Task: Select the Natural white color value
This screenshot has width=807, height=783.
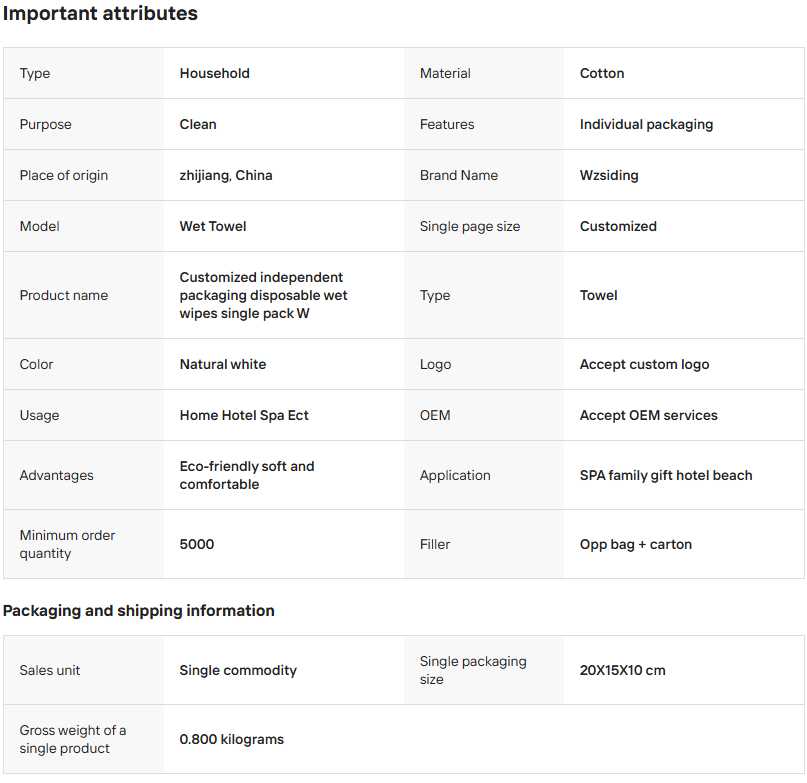Action: (x=223, y=364)
